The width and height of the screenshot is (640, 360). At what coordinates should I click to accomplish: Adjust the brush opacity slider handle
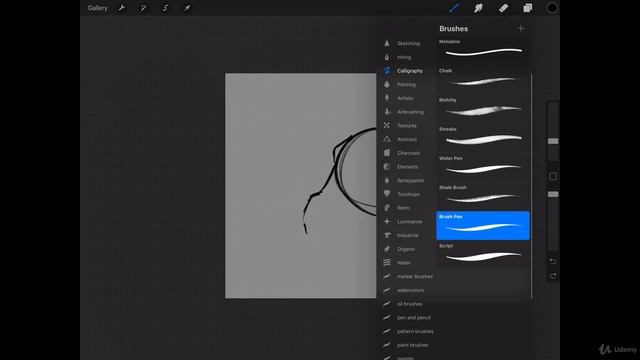point(553,194)
